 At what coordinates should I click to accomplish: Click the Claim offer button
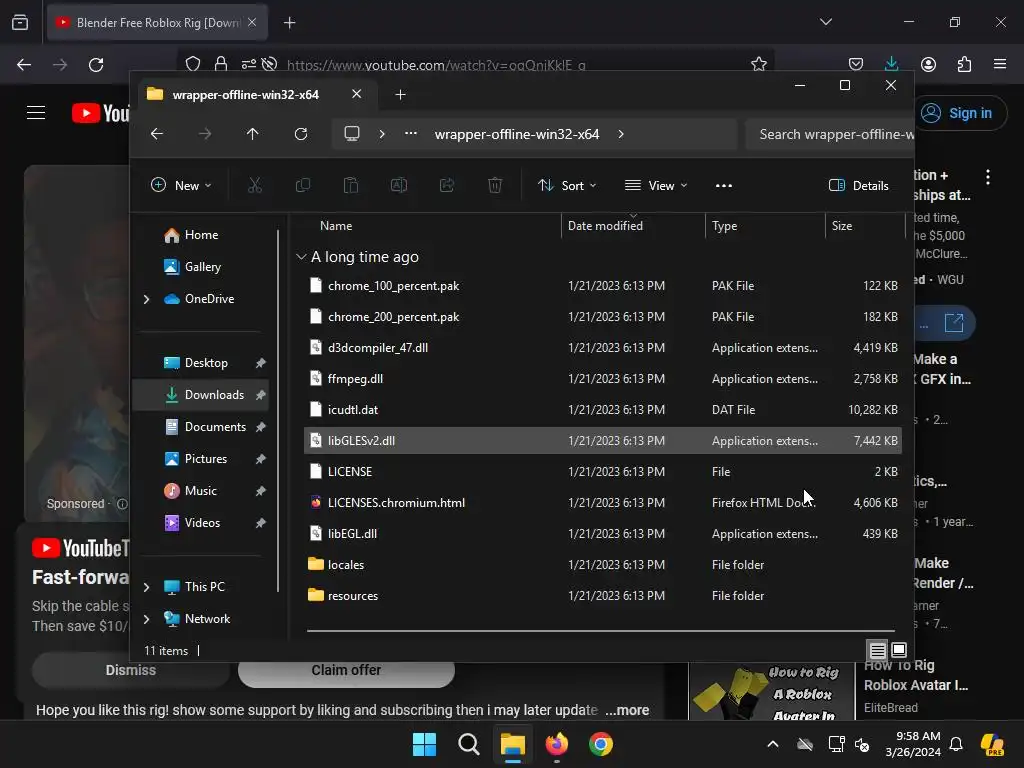[x=346, y=670]
